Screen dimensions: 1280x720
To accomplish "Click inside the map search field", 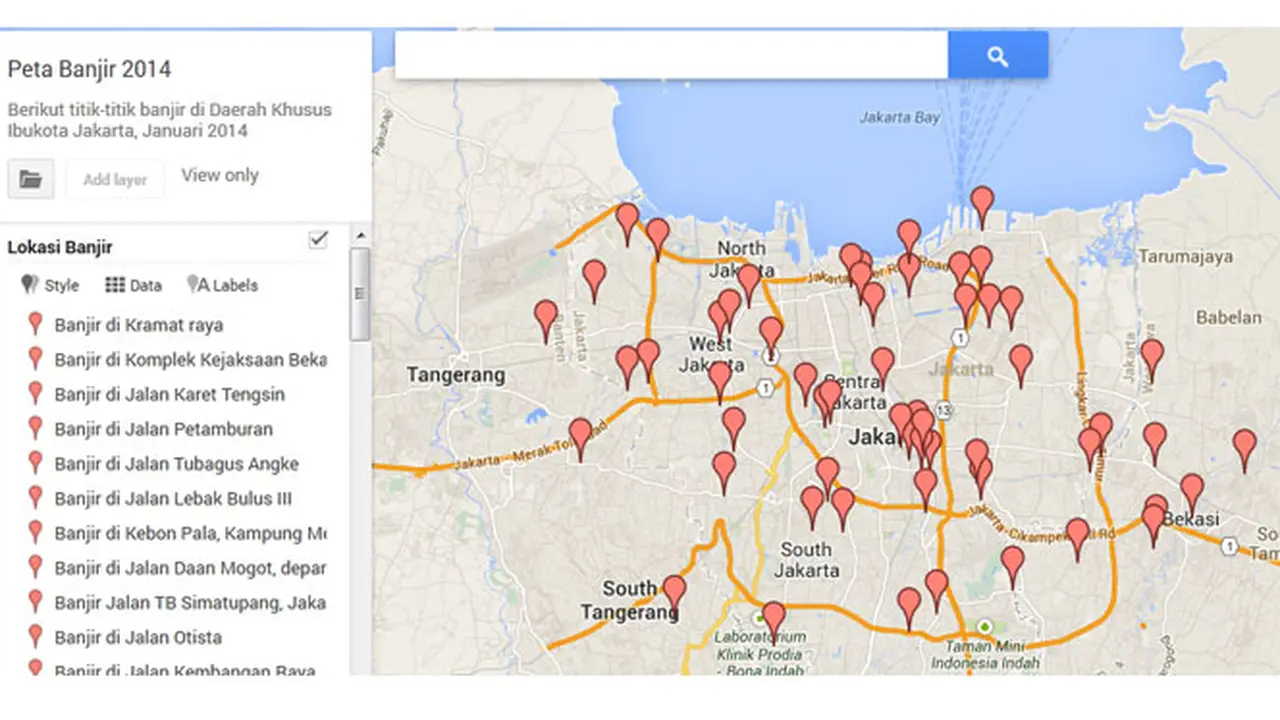I will 671,55.
